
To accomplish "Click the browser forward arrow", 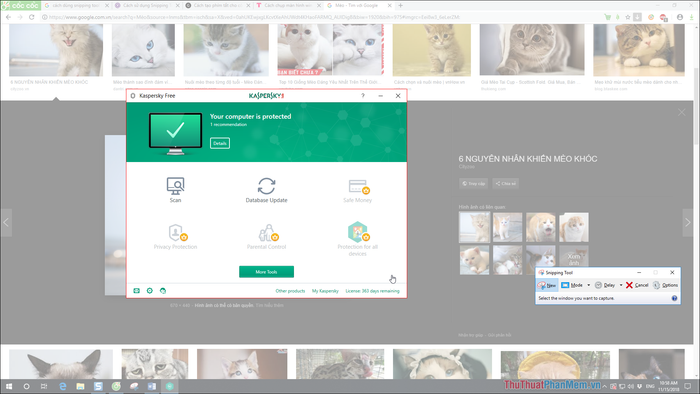I will 20,17.
